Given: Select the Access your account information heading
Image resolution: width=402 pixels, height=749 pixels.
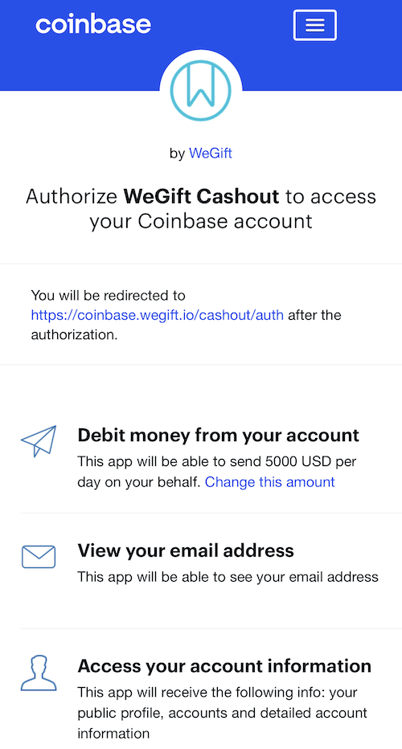Looking at the screenshot, I should pos(224,666).
